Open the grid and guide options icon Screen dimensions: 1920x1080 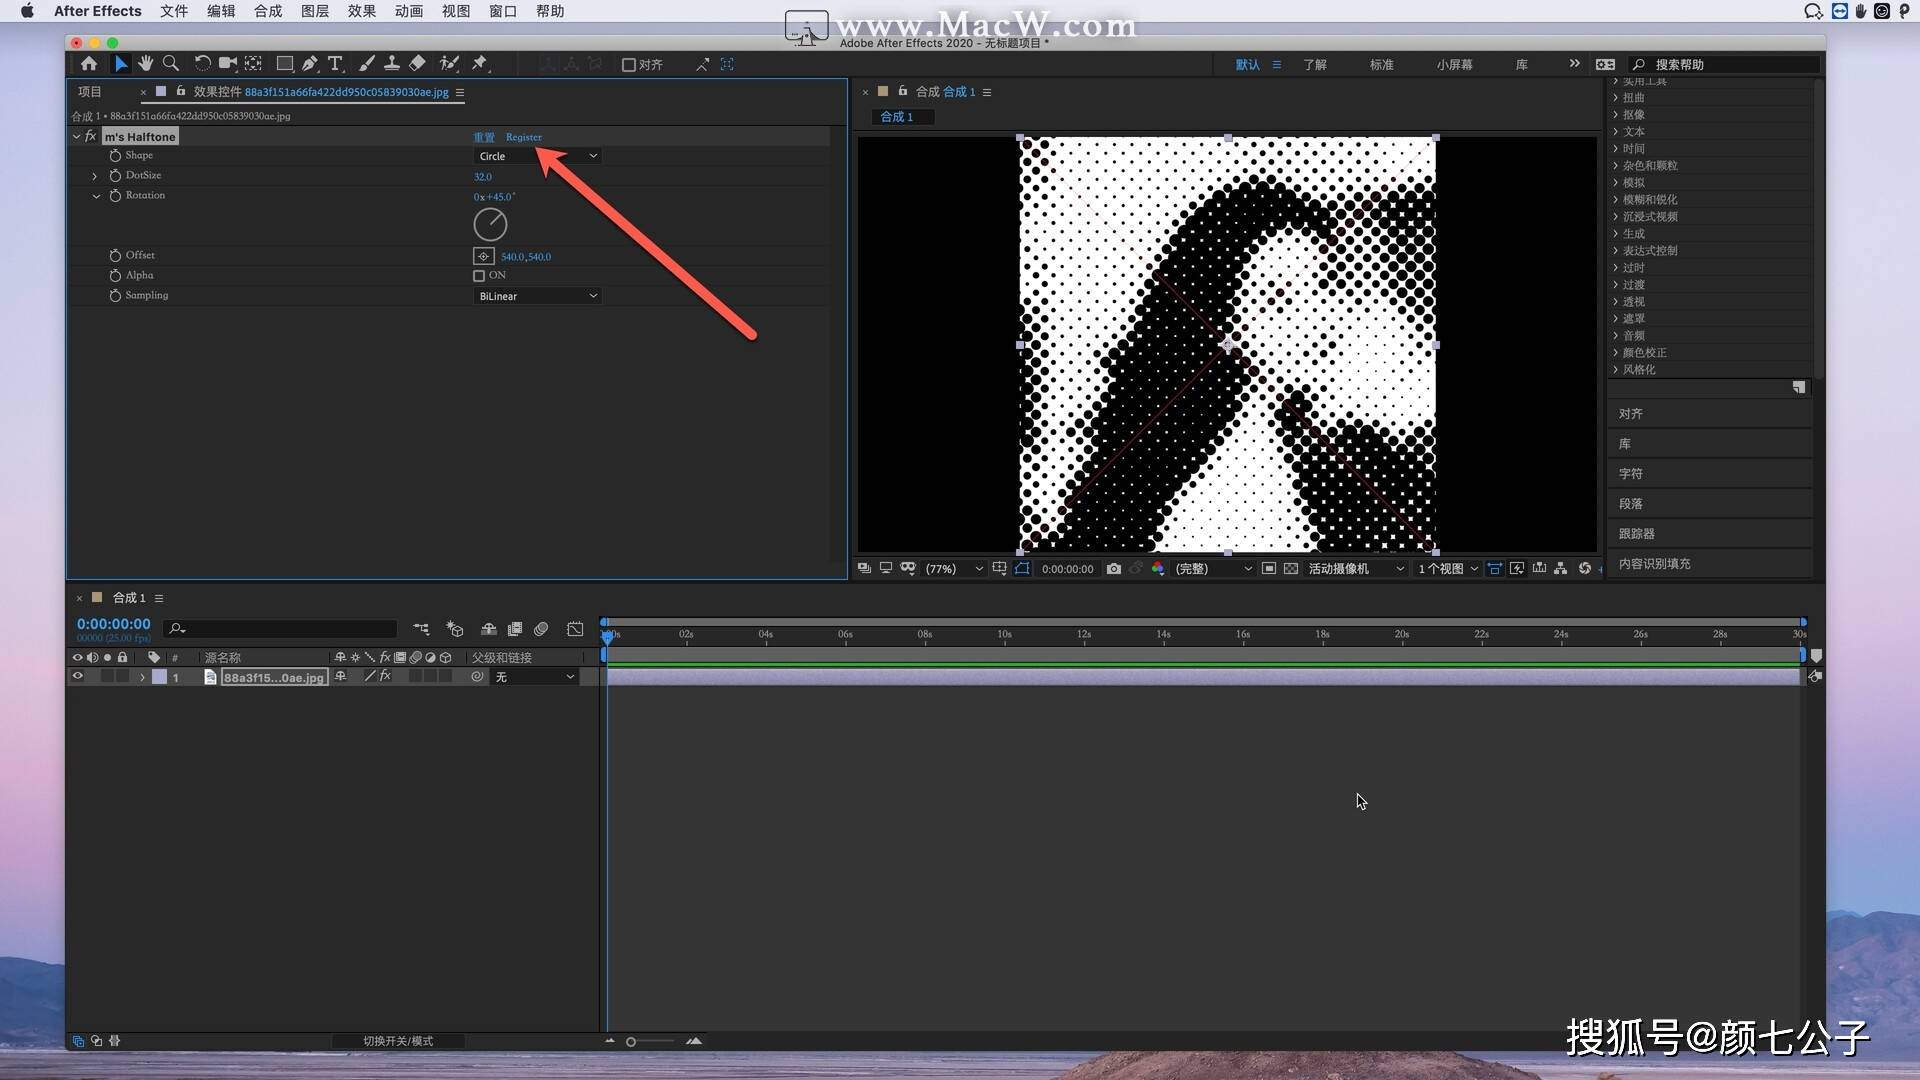(x=999, y=568)
